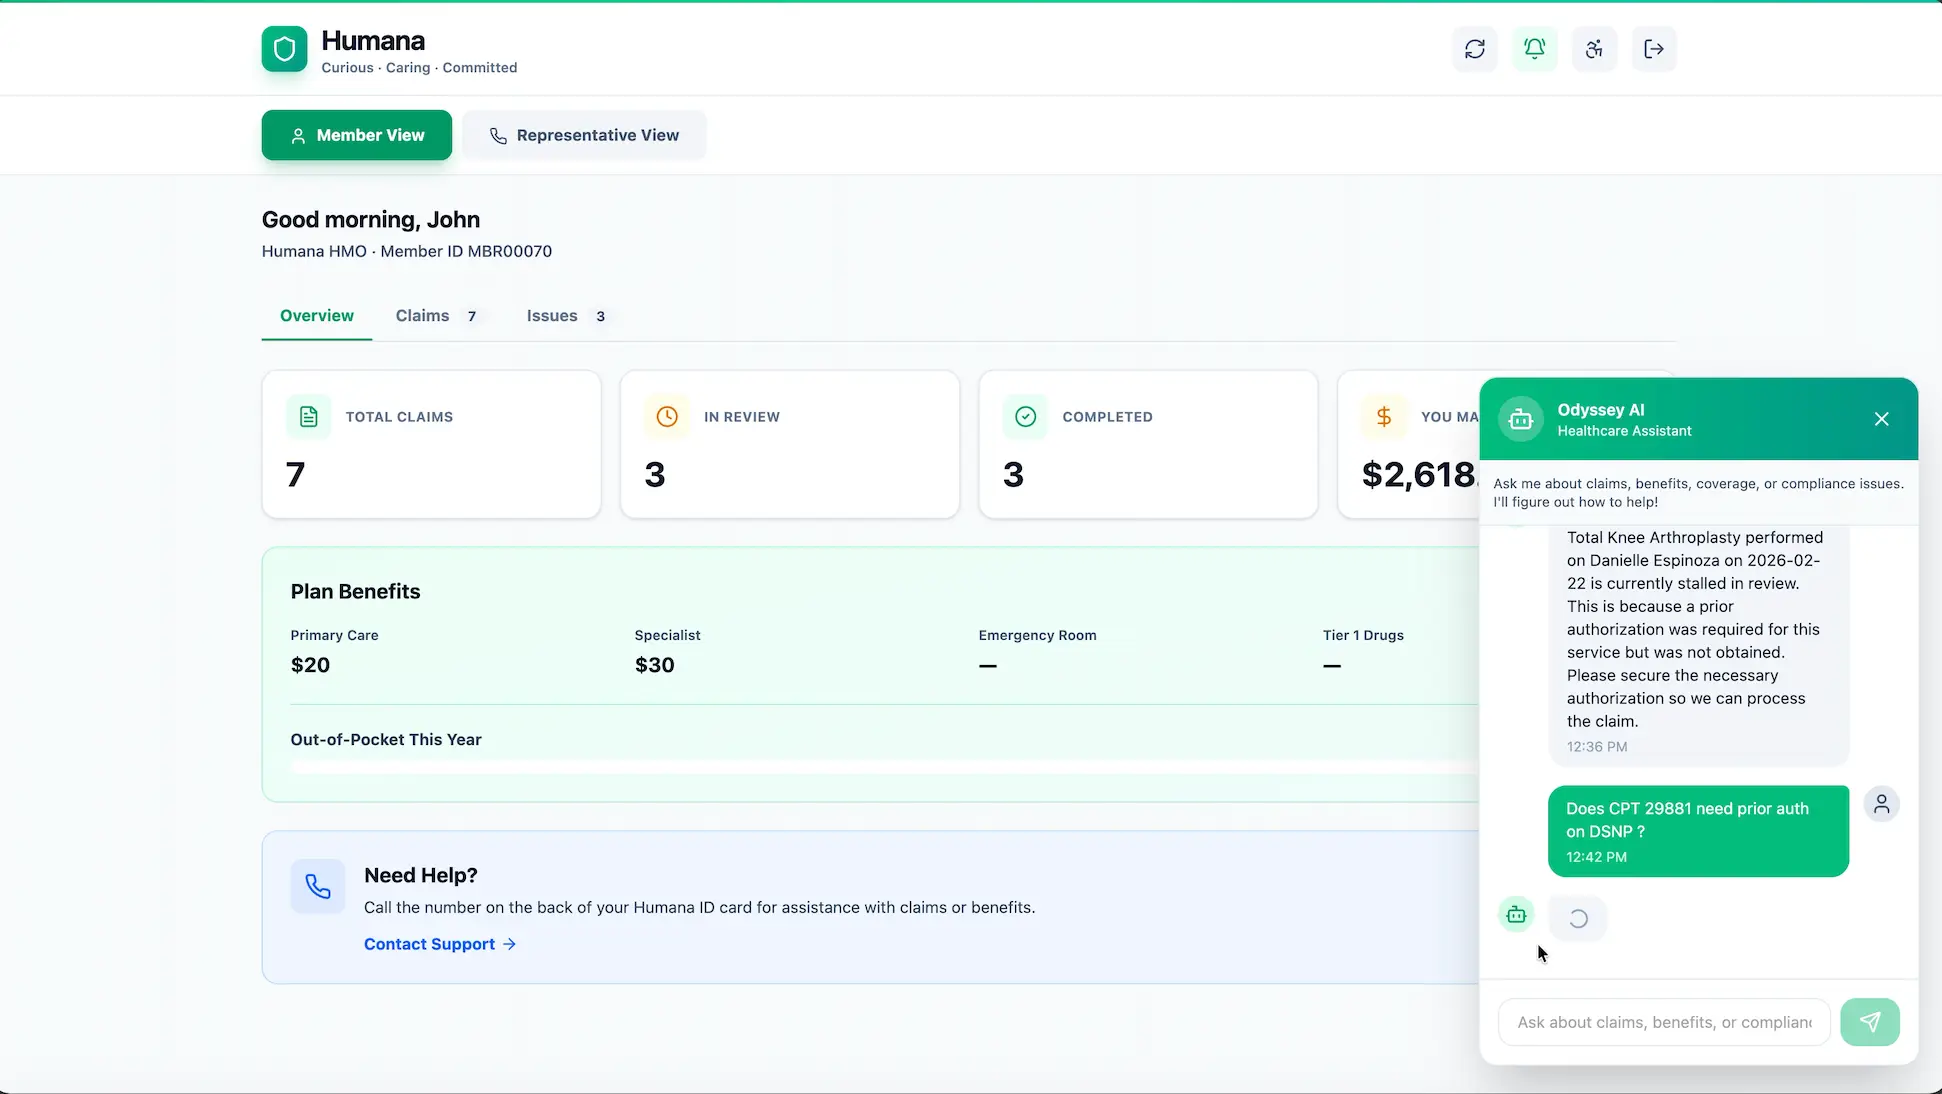This screenshot has height=1094, width=1942.
Task: Click the Need Help phone icon
Action: coord(318,886)
